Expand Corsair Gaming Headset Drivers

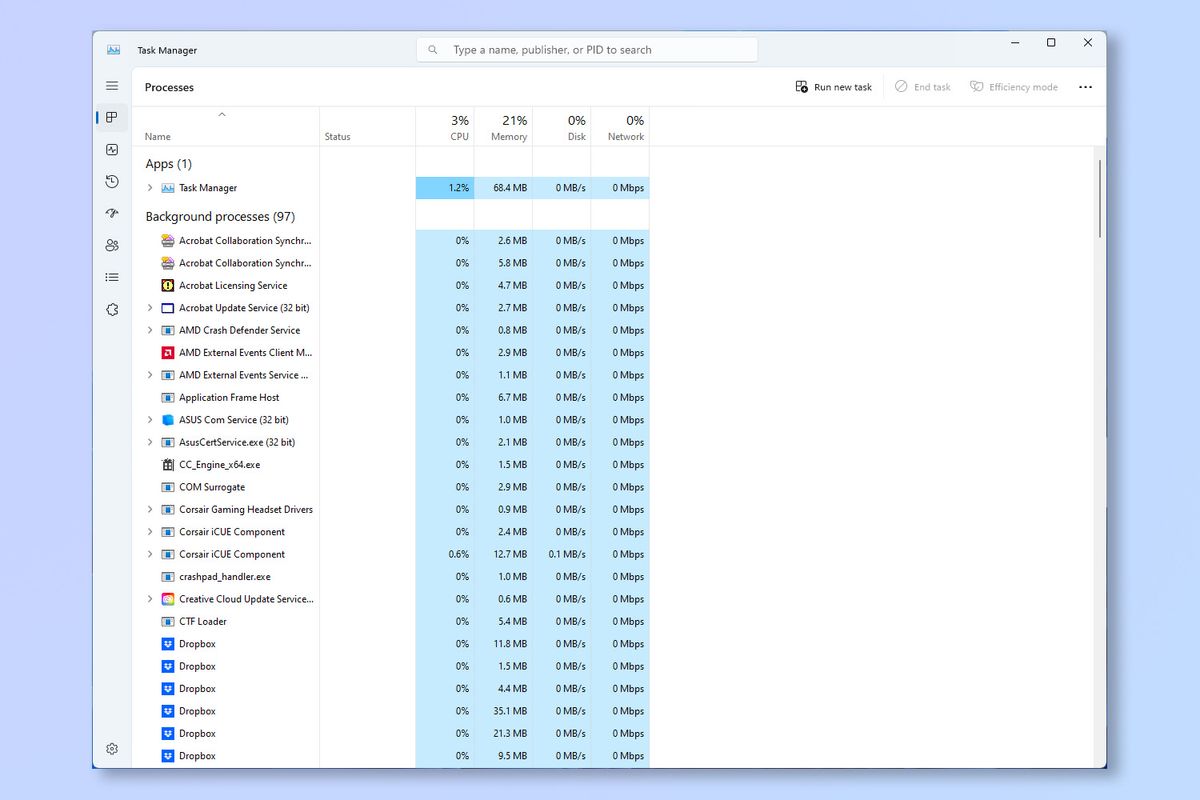[150, 509]
